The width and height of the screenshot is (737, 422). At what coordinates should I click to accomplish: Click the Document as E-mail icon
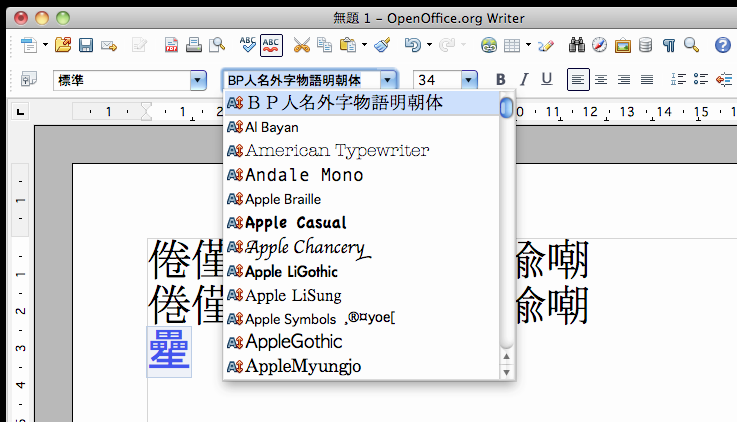pyautogui.click(x=109, y=46)
